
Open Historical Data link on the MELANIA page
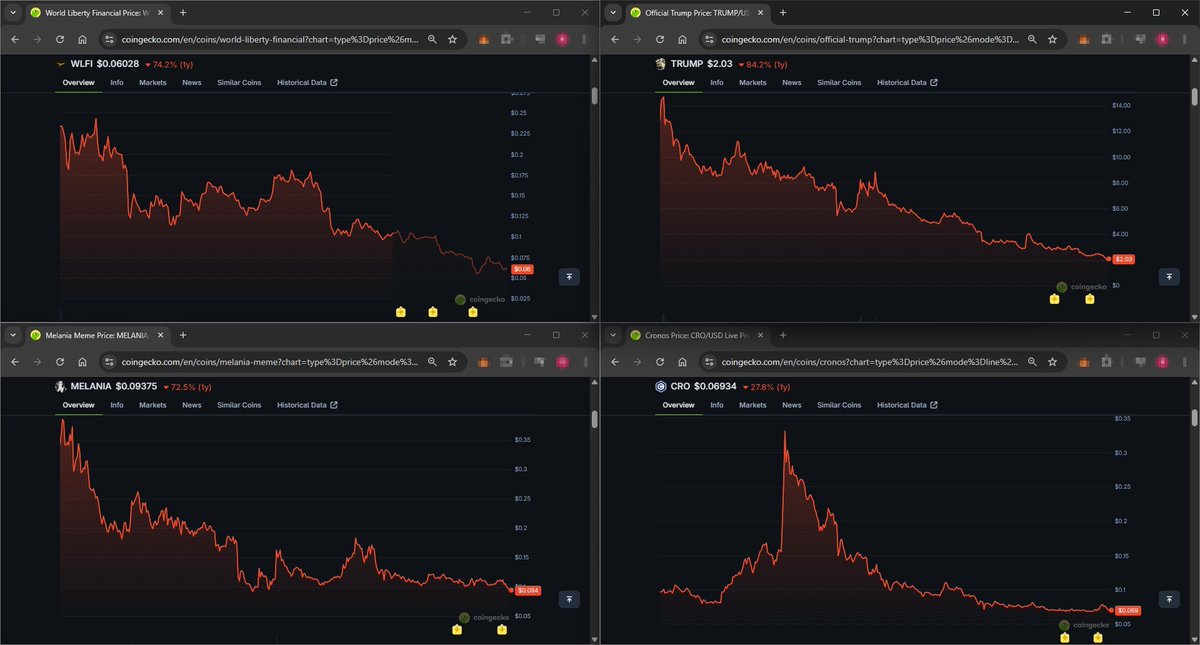pyautogui.click(x=307, y=405)
